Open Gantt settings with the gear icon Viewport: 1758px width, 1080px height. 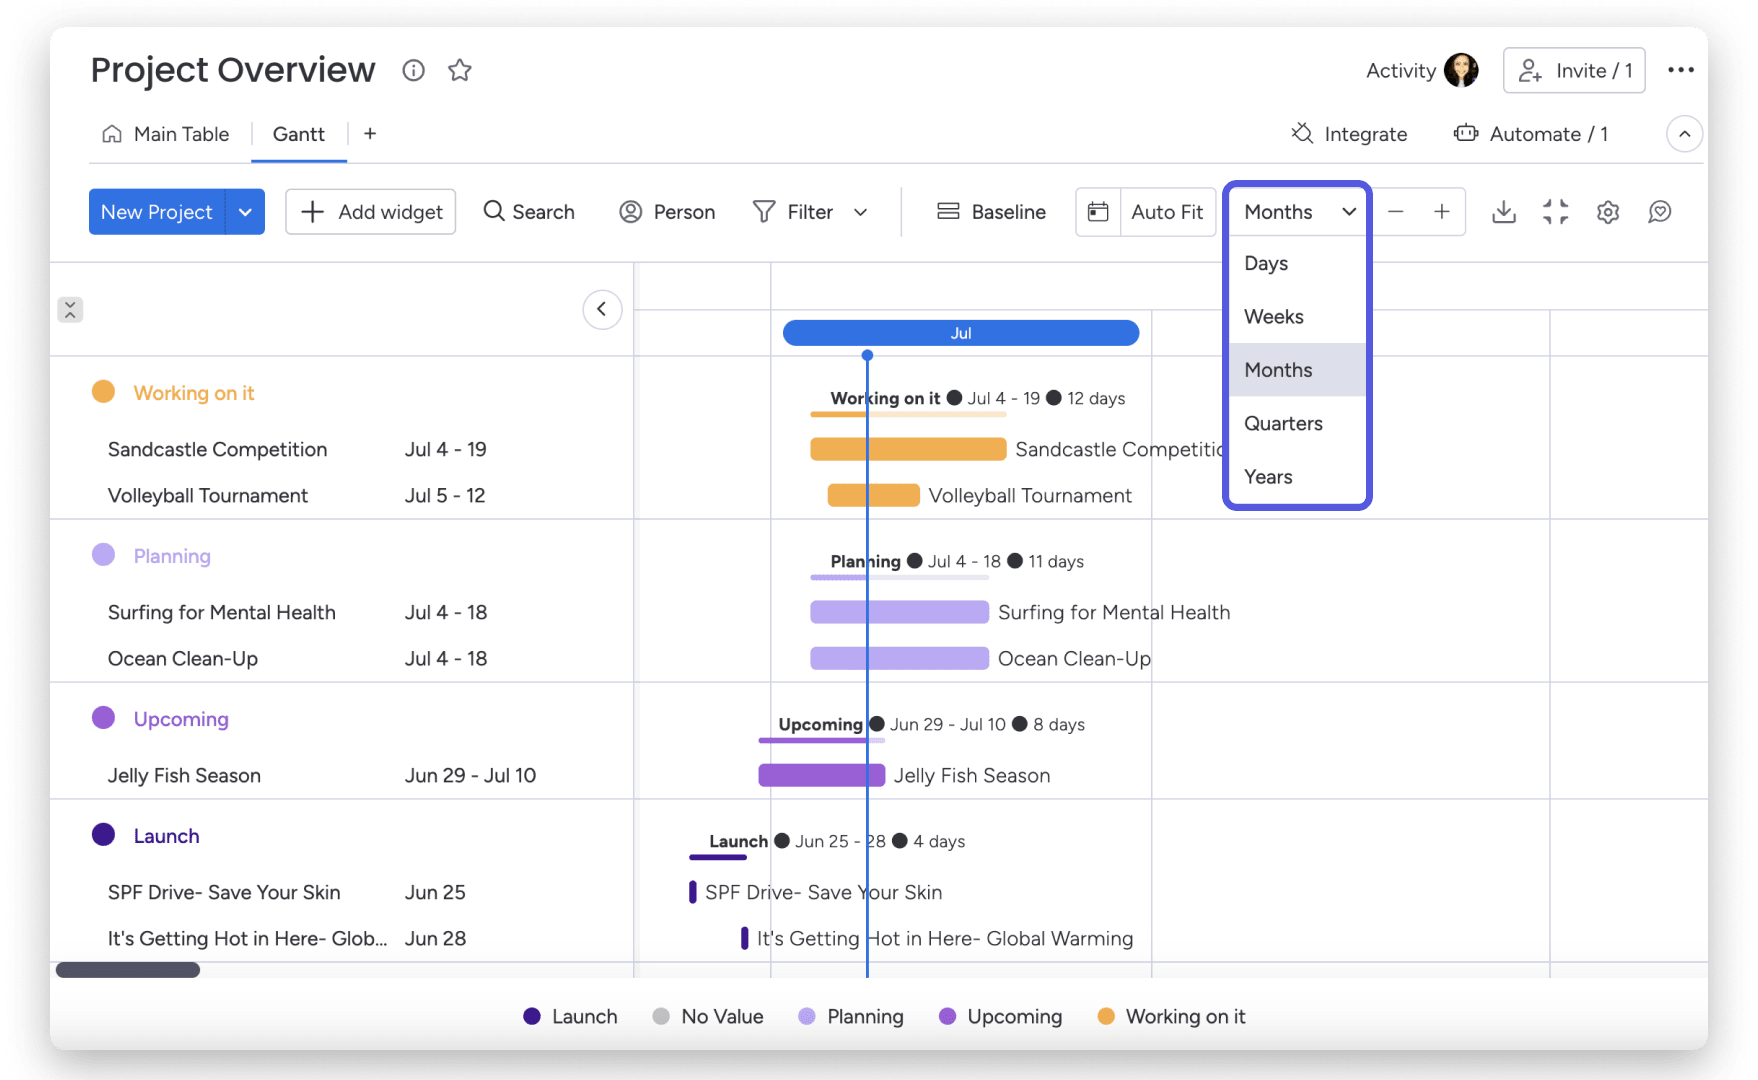1608,211
